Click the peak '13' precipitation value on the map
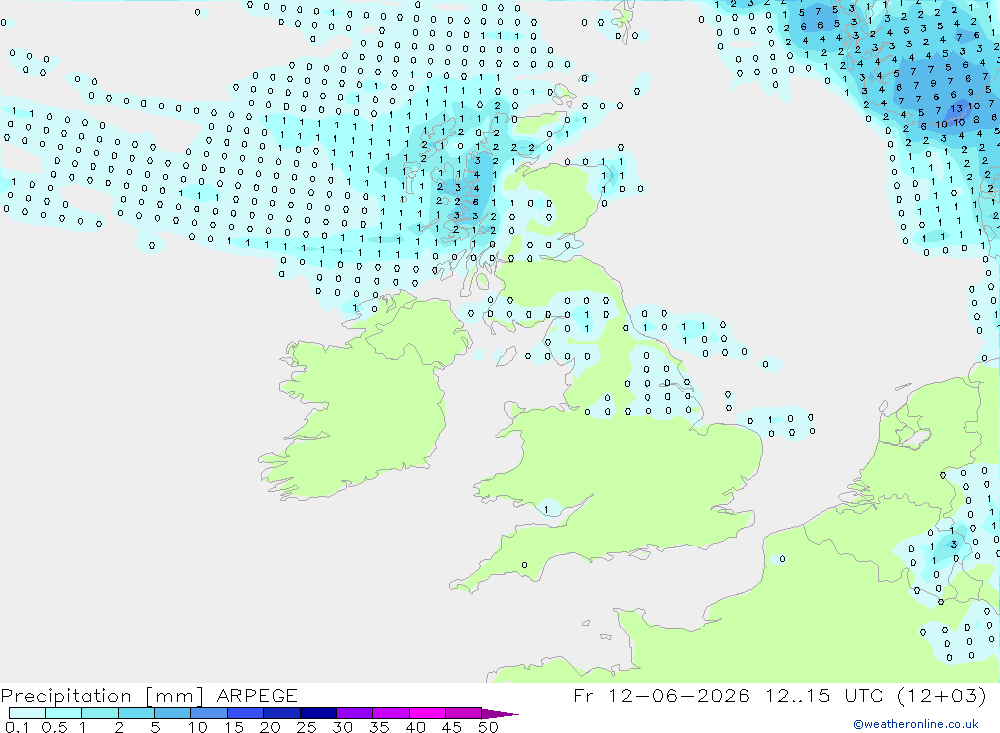 coord(957,108)
